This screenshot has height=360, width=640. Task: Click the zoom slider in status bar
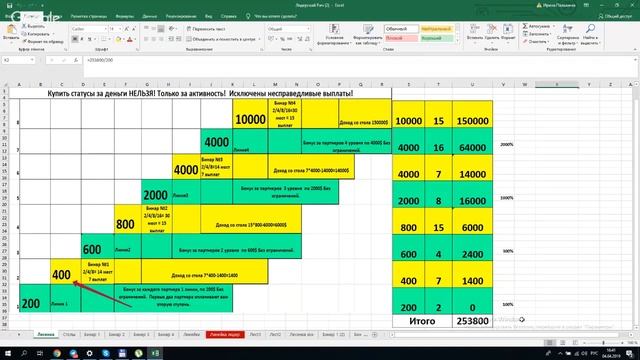pyautogui.click(x=603, y=343)
